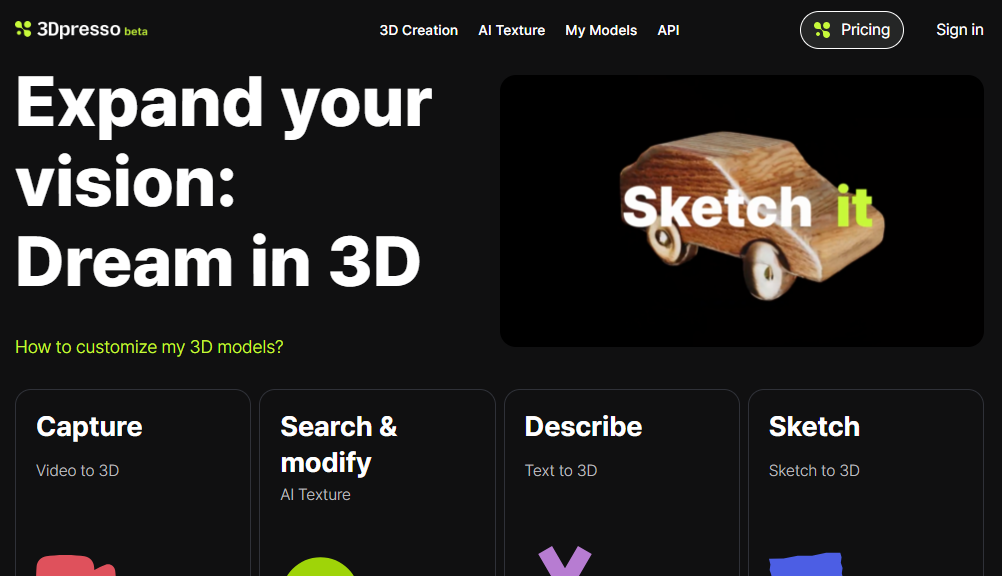Click the blue brush-stroke icon in Sketch card
The height and width of the screenshot is (576, 1002).
tap(805, 565)
